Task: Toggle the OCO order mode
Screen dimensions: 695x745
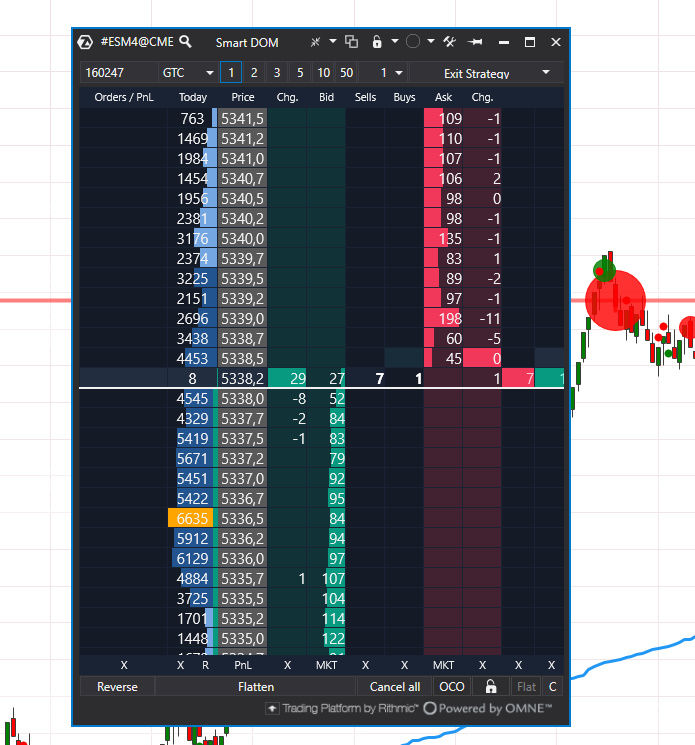Action: [452, 687]
